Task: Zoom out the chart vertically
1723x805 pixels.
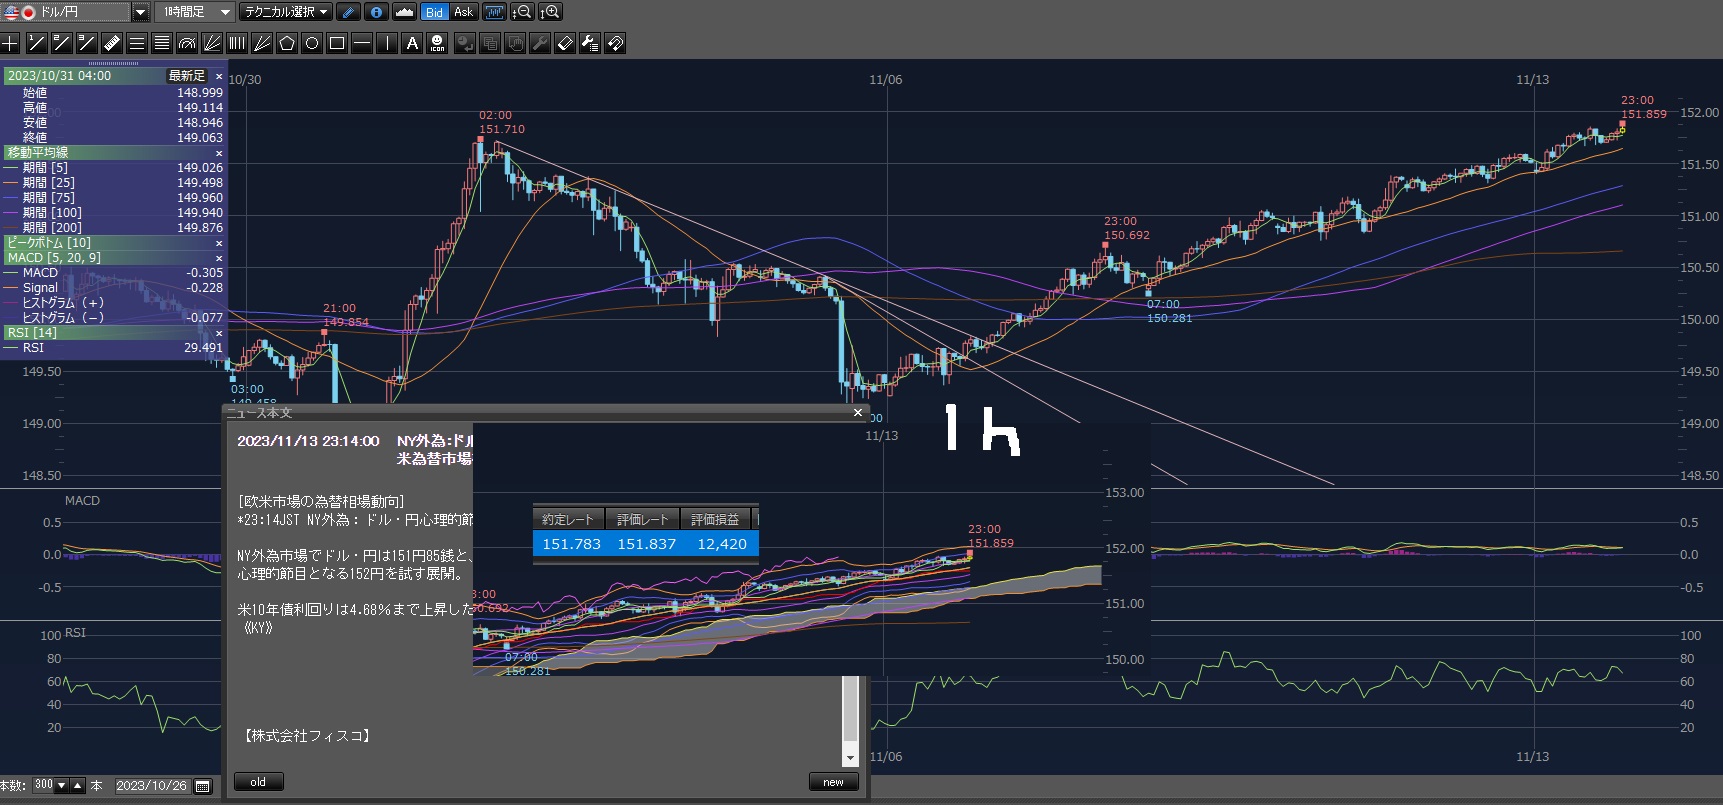Action: coord(522,12)
